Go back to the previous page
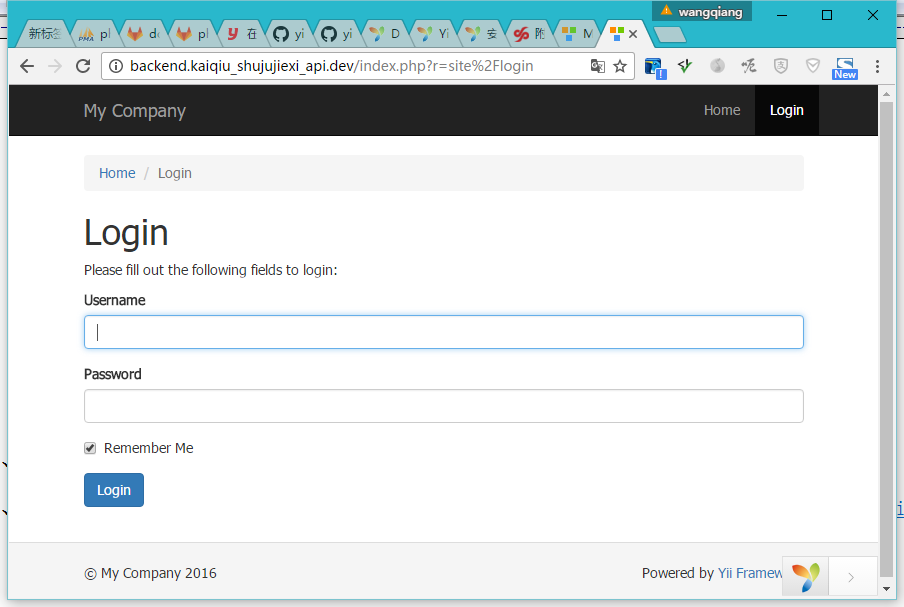The height and width of the screenshot is (607, 904). [27, 66]
